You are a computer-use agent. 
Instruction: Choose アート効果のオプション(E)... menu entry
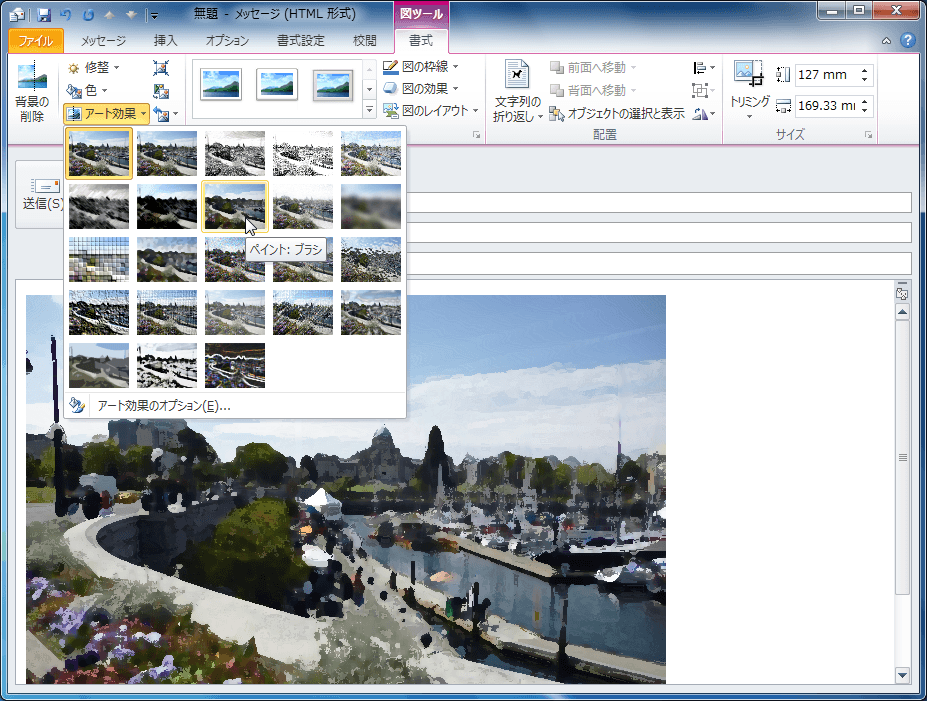coord(164,406)
